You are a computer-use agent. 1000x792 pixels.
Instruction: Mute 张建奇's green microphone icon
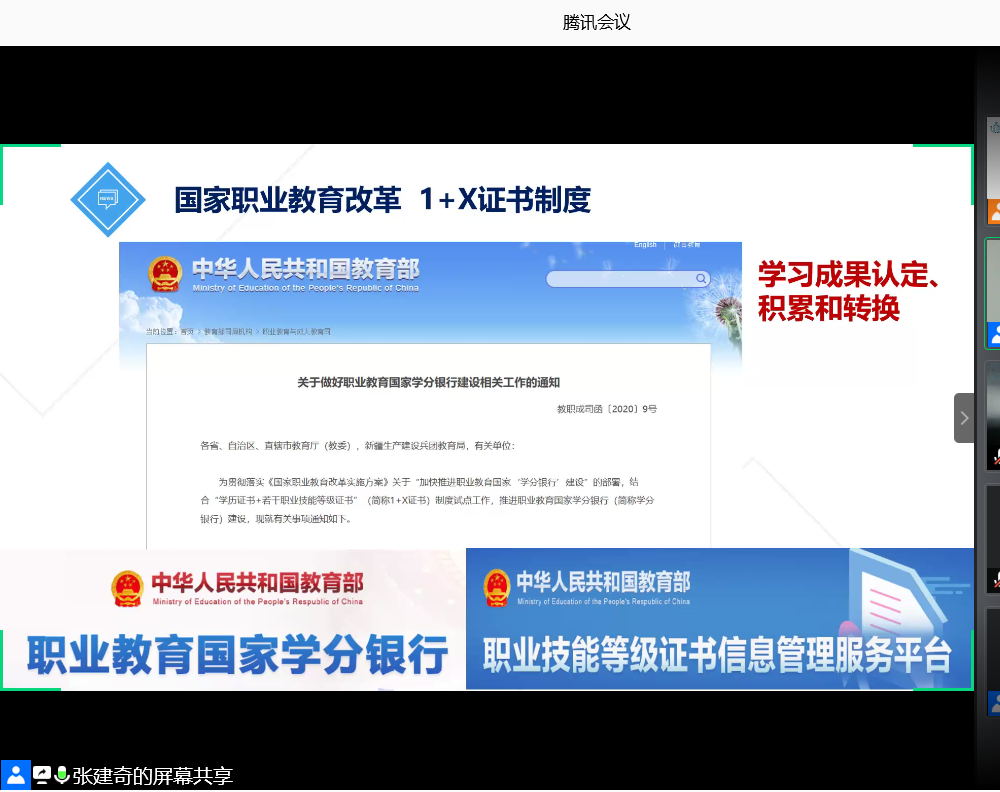point(62,774)
